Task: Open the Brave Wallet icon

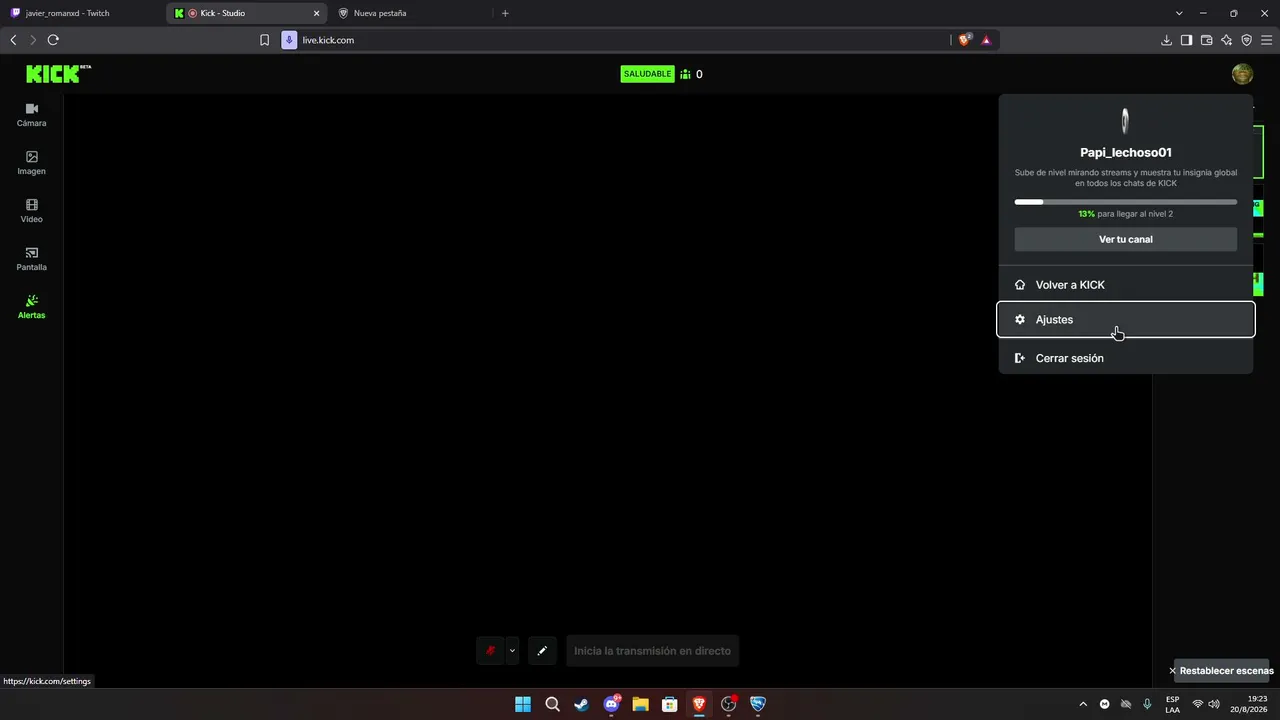Action: click(x=1206, y=40)
